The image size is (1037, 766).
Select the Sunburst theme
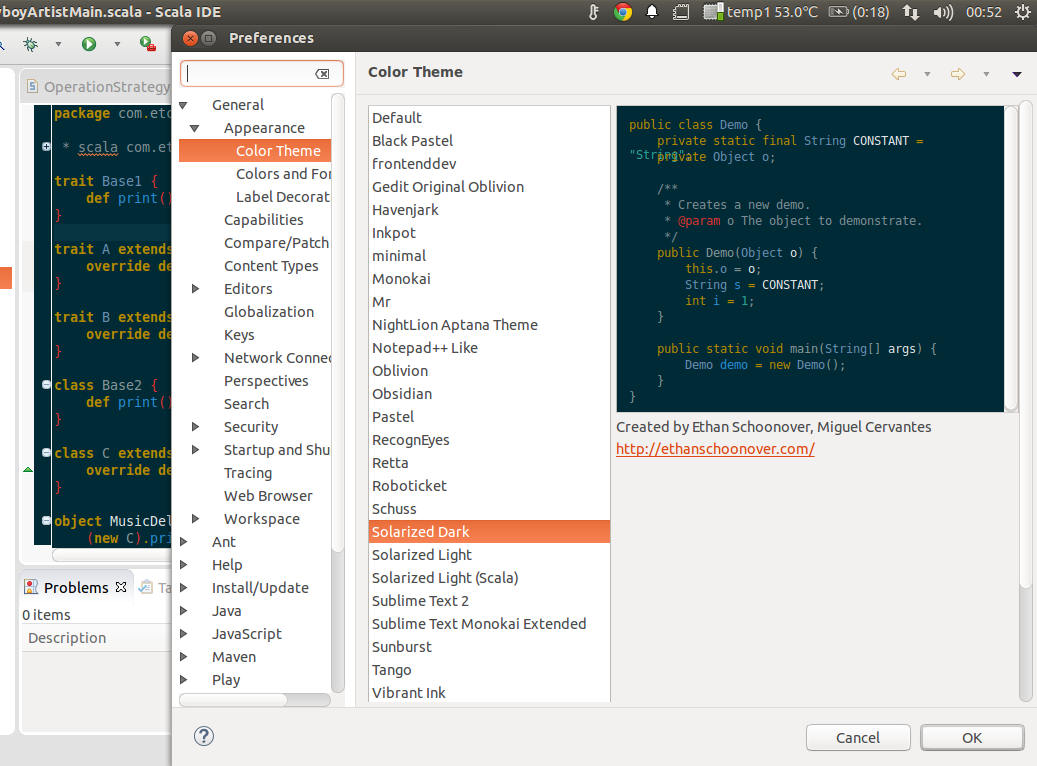pos(489,647)
